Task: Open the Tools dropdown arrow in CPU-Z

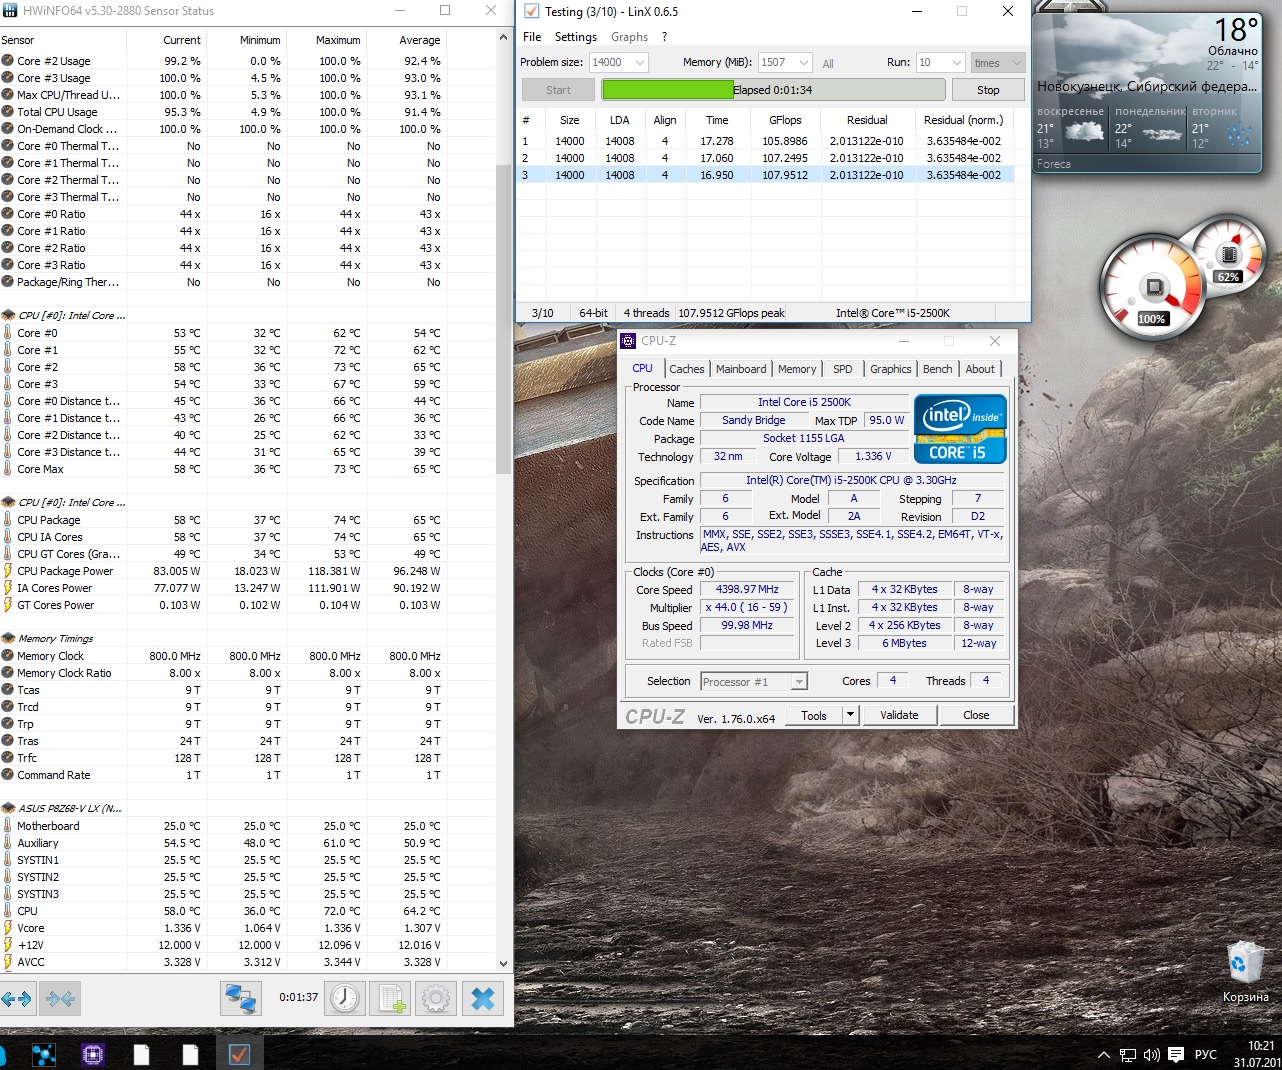Action: click(850, 715)
